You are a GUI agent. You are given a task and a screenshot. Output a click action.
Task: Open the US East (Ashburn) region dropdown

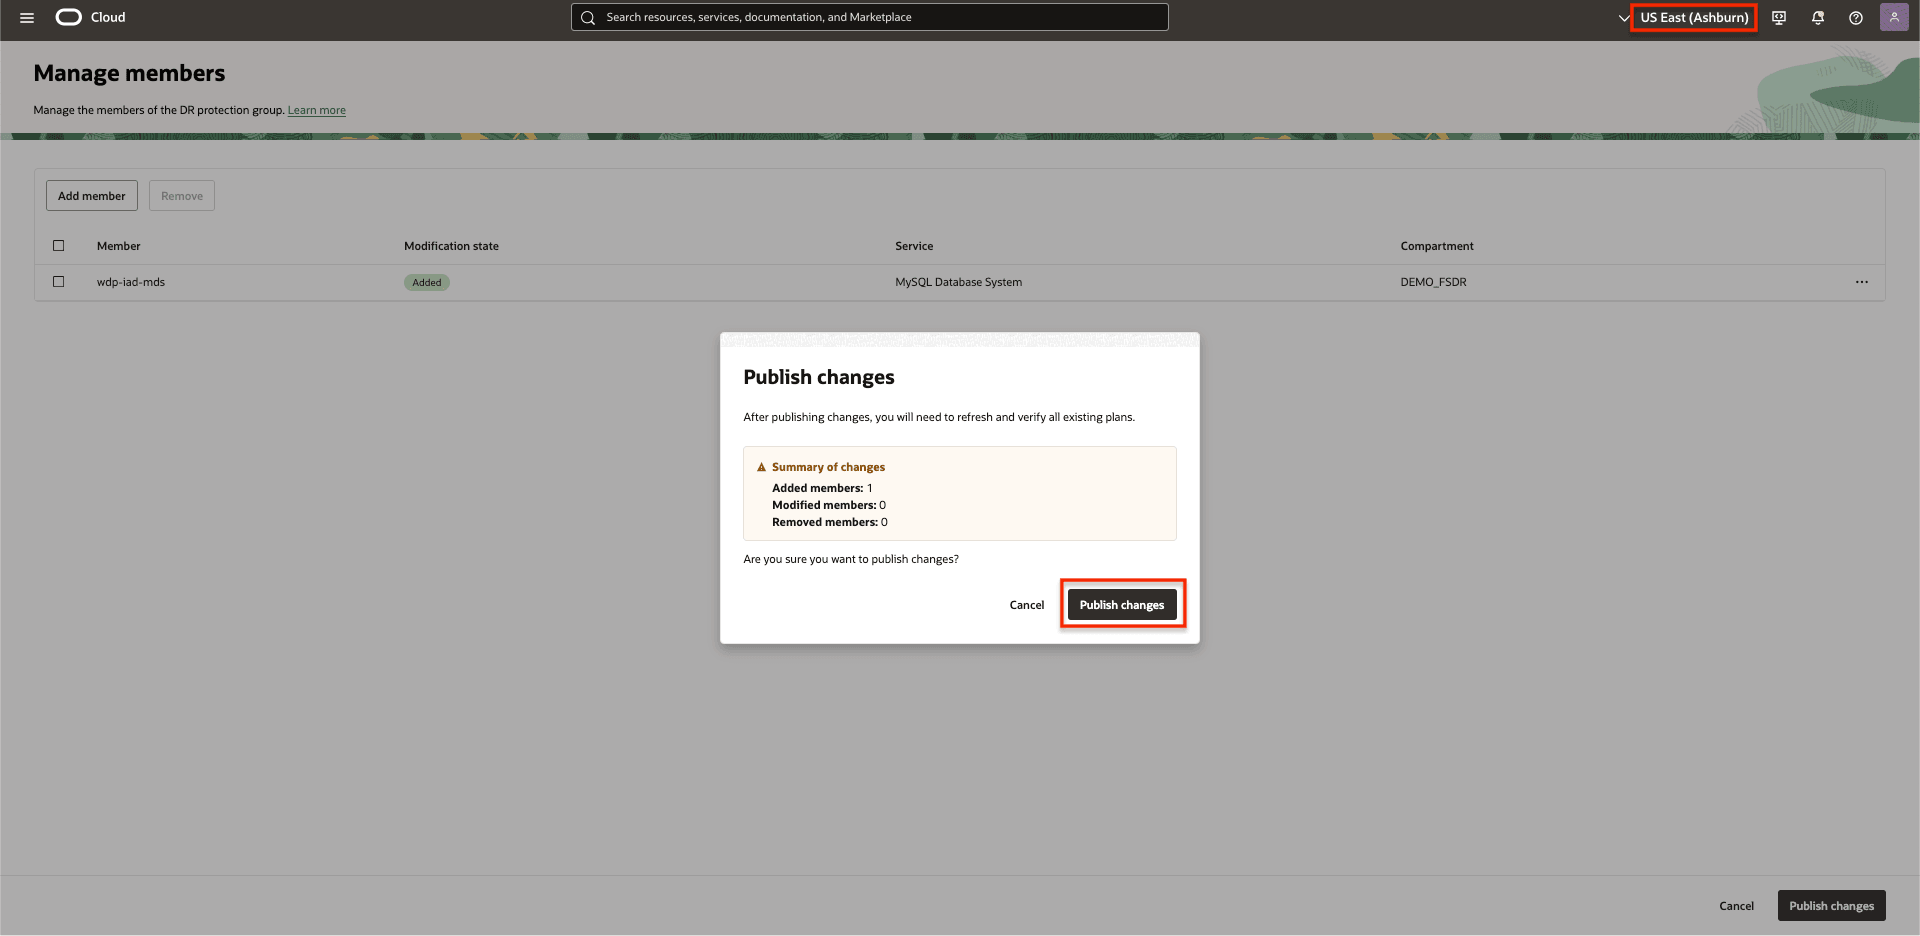(x=1693, y=17)
